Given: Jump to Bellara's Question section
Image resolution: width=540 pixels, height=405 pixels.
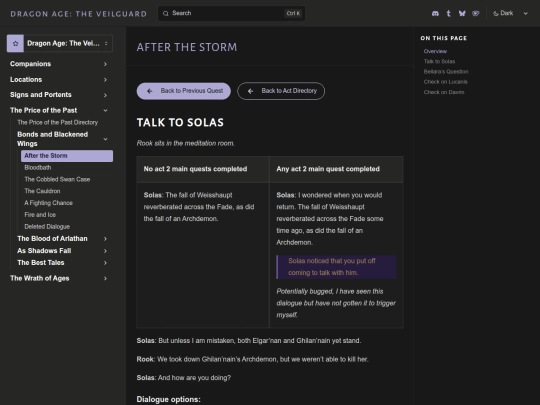Looking at the screenshot, I should coord(446,72).
